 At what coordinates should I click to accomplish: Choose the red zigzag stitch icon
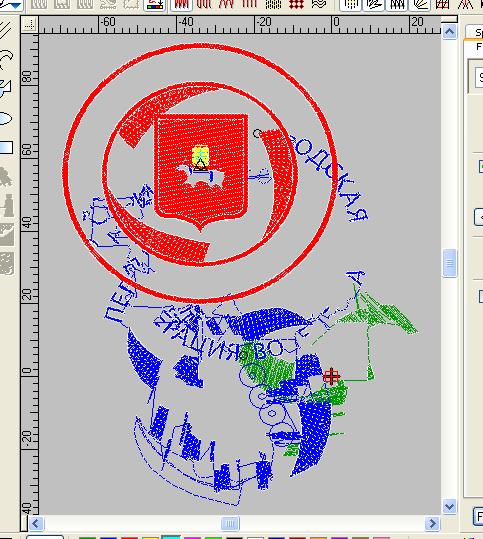tap(227, 4)
